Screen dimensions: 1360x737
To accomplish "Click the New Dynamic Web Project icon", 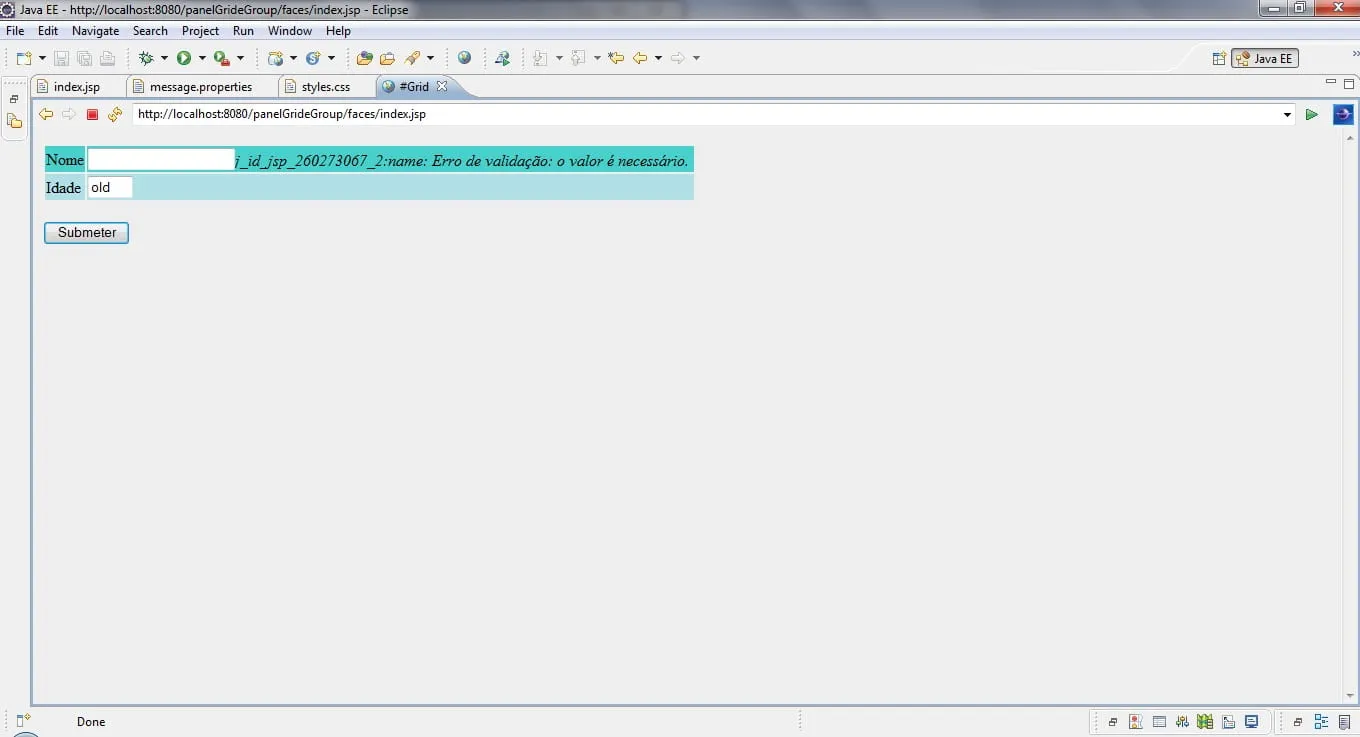I will (x=275, y=58).
